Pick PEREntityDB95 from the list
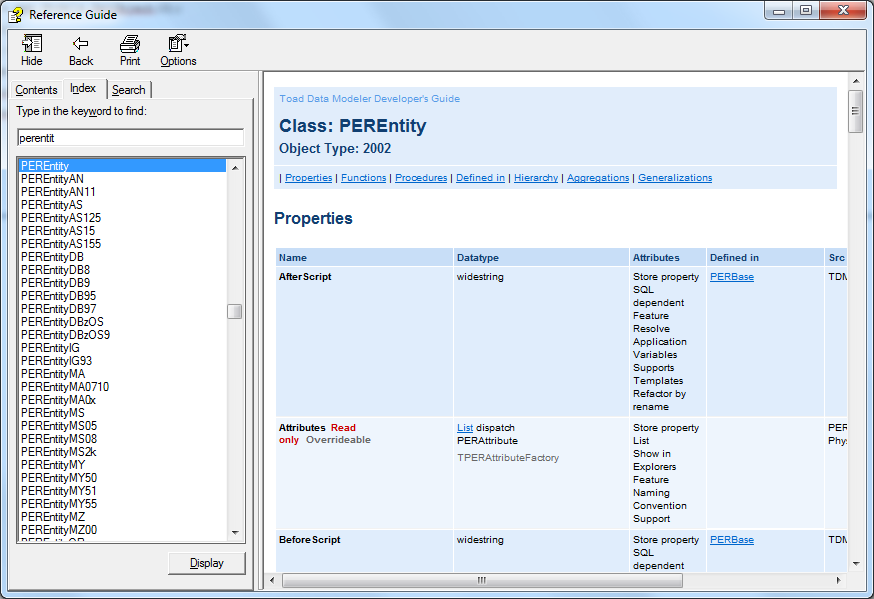This screenshot has height=599, width=874. [x=59, y=295]
